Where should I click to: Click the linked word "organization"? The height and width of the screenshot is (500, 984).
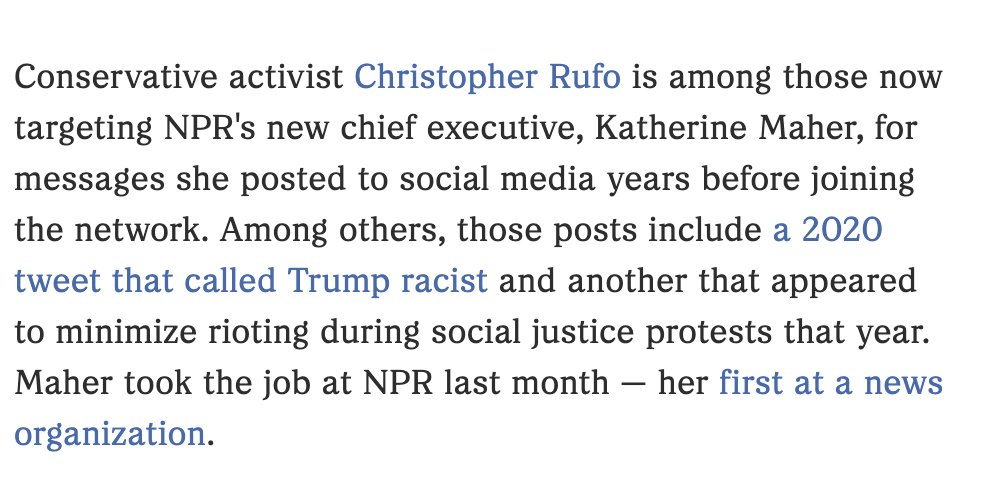tap(109, 435)
